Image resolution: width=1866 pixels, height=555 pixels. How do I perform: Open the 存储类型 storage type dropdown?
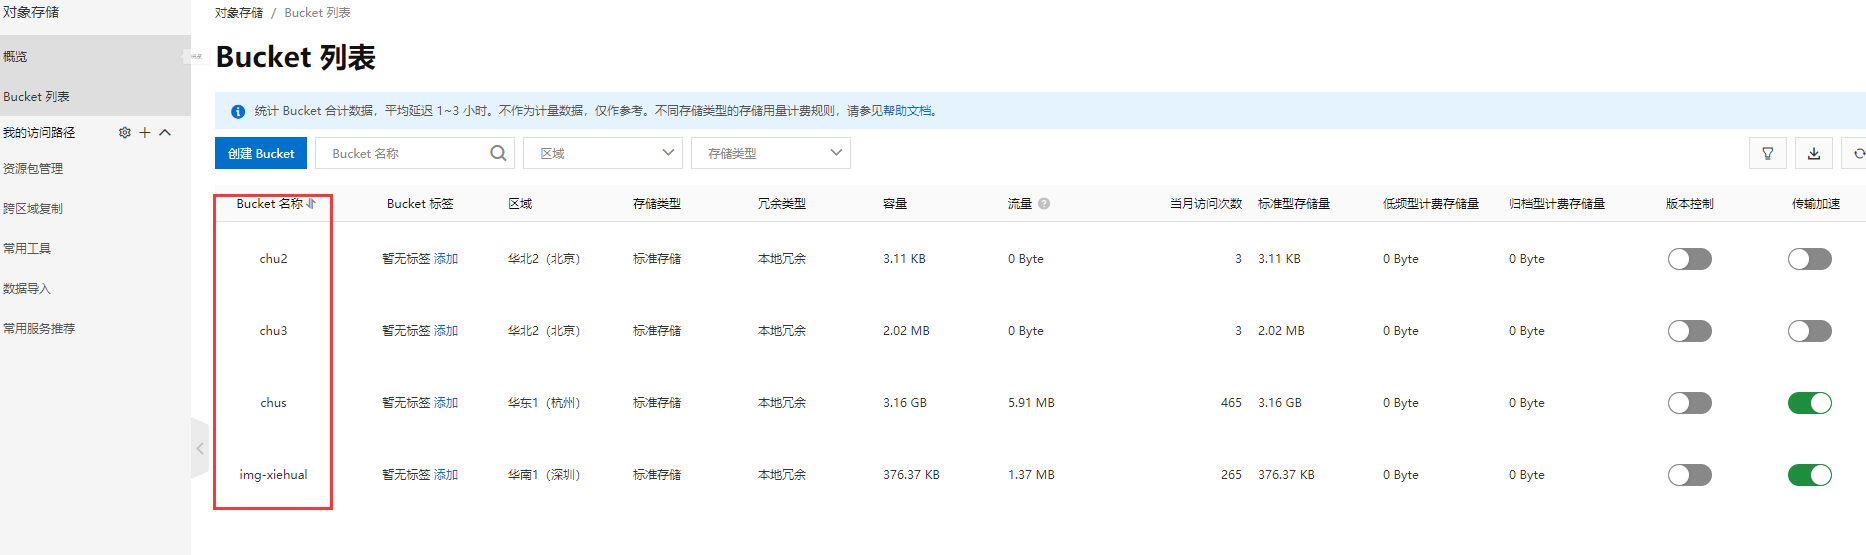click(771, 153)
